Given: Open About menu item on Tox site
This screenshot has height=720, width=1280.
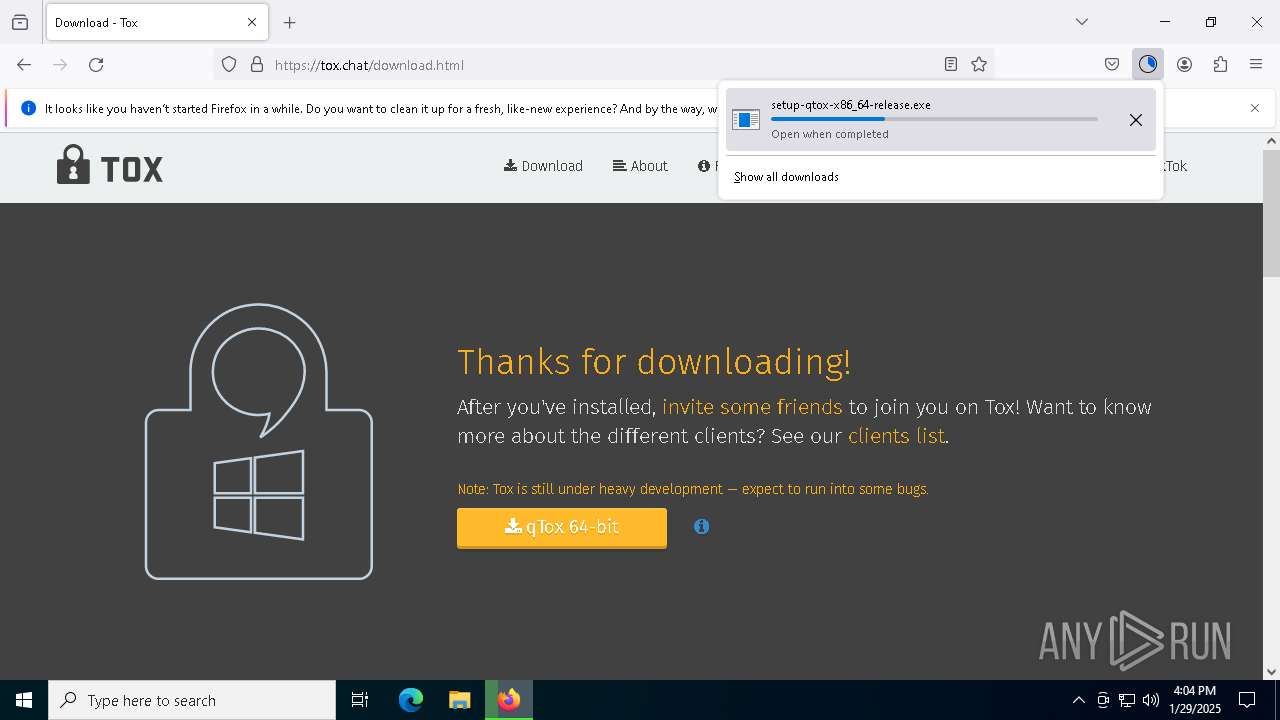Looking at the screenshot, I should coord(640,166).
